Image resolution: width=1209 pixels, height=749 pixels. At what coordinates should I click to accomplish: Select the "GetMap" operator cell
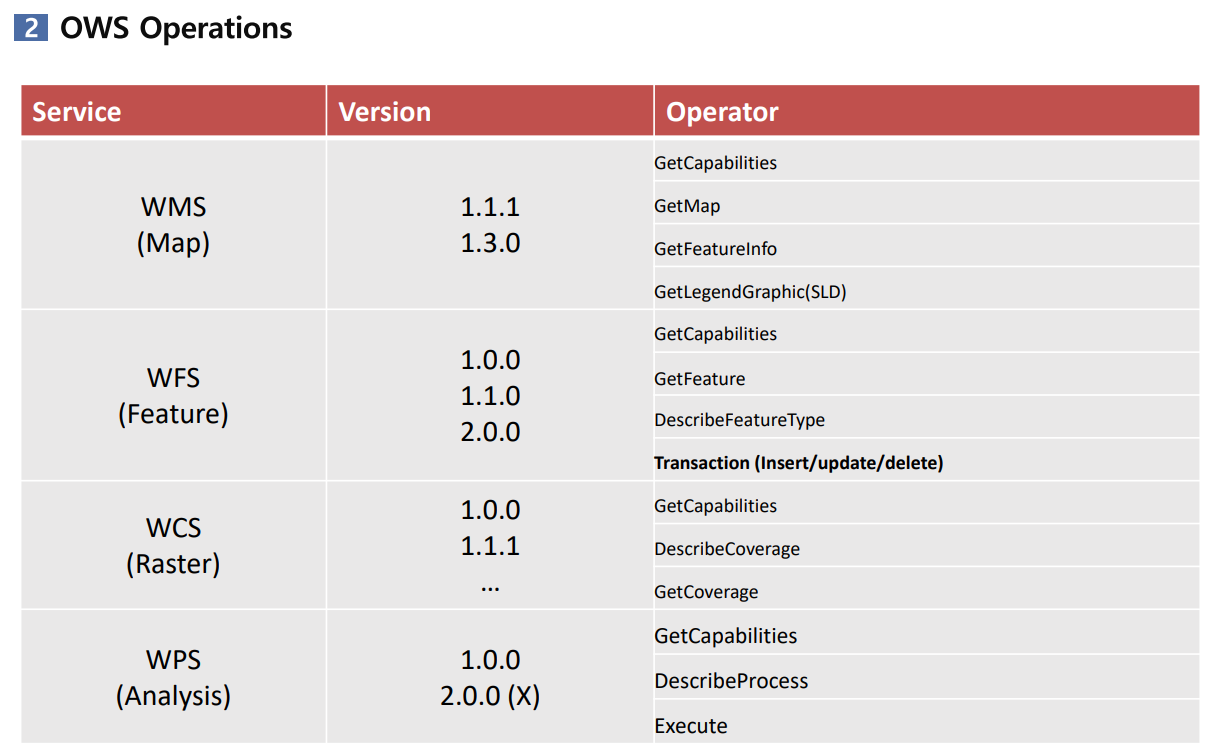[x=927, y=204]
